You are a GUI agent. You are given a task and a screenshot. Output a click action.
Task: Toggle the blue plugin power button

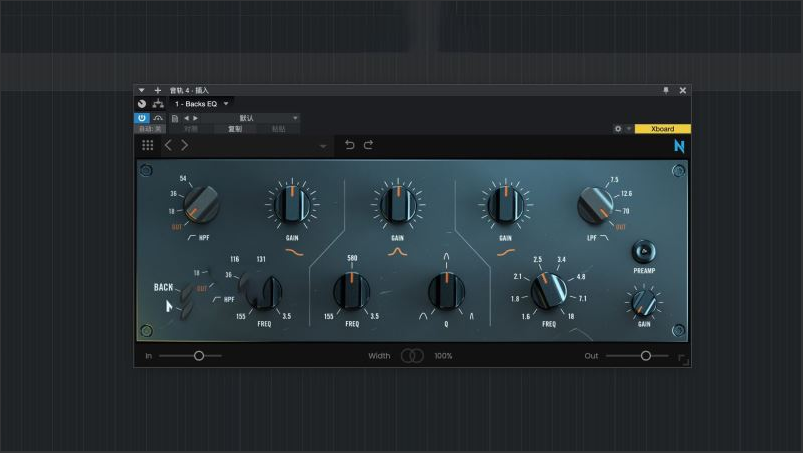pos(142,118)
